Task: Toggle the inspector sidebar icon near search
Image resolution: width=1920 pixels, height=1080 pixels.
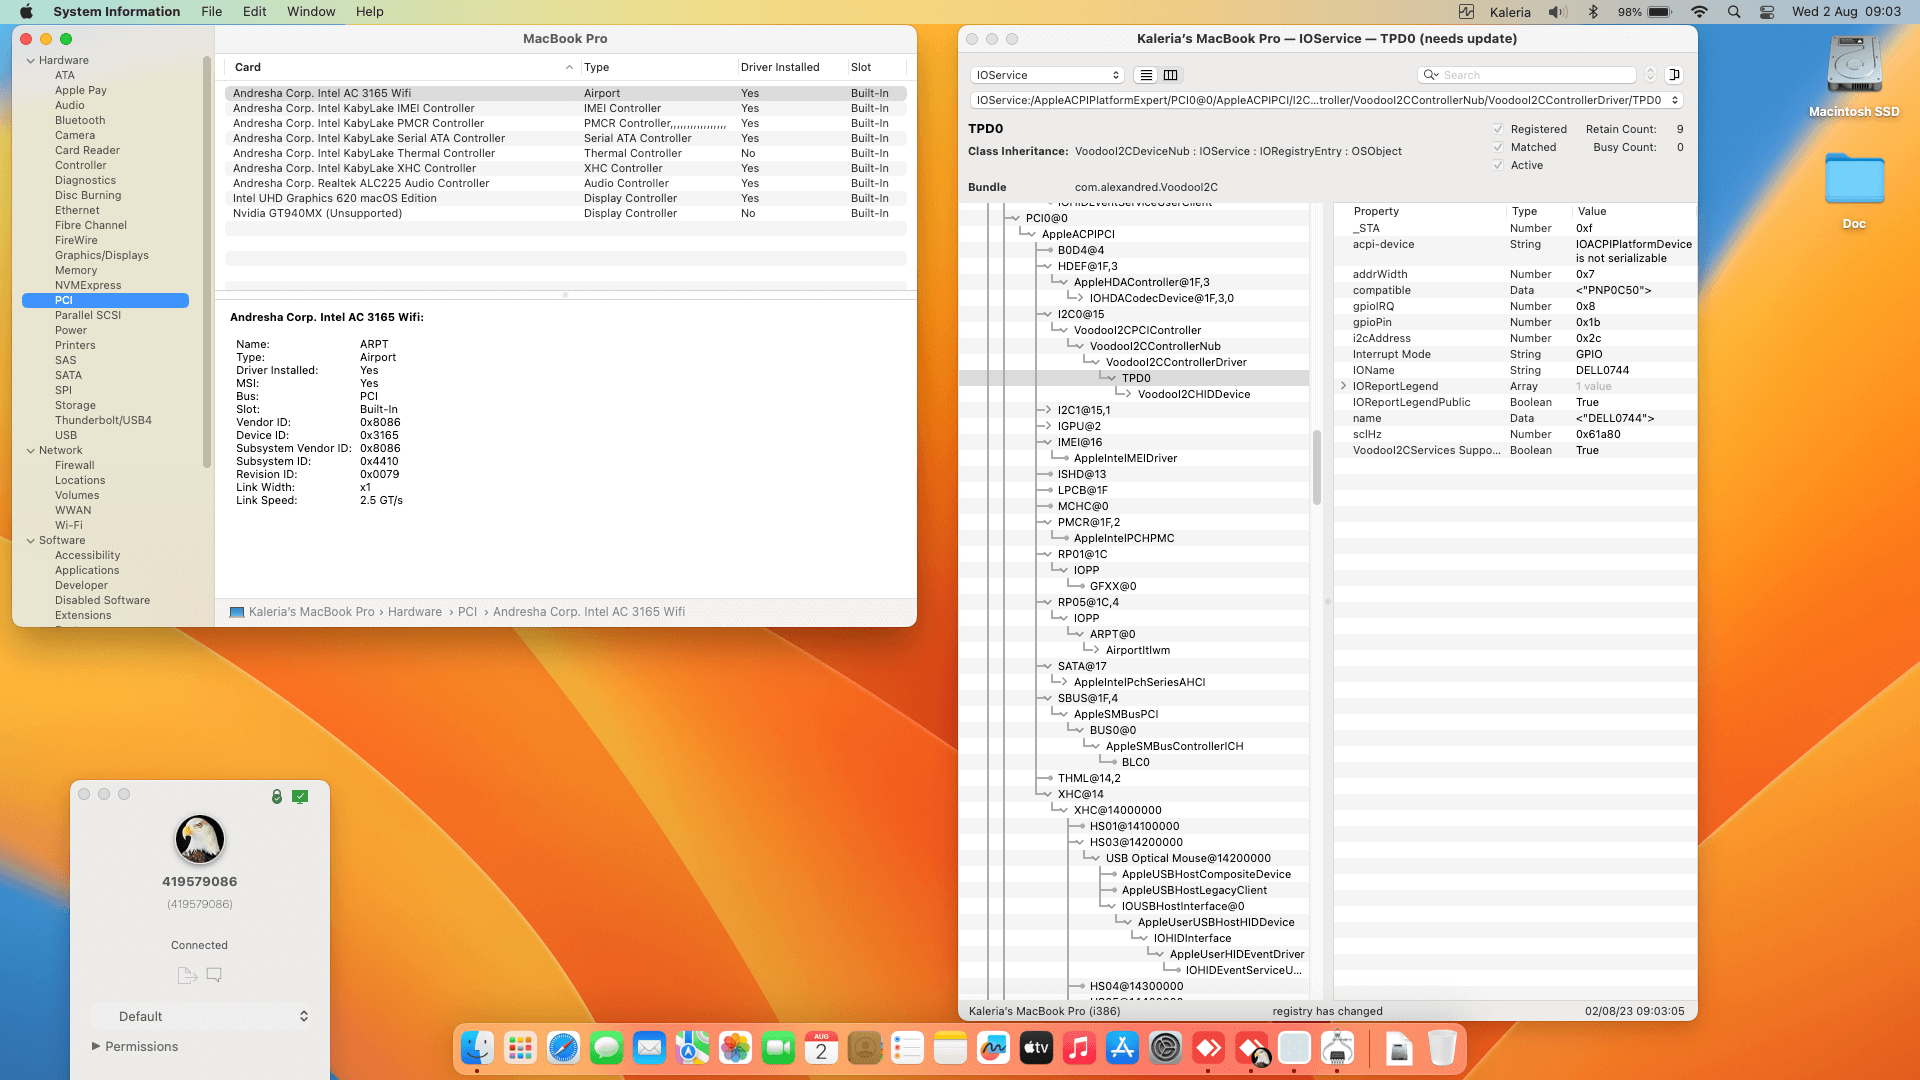Action: coord(1674,75)
